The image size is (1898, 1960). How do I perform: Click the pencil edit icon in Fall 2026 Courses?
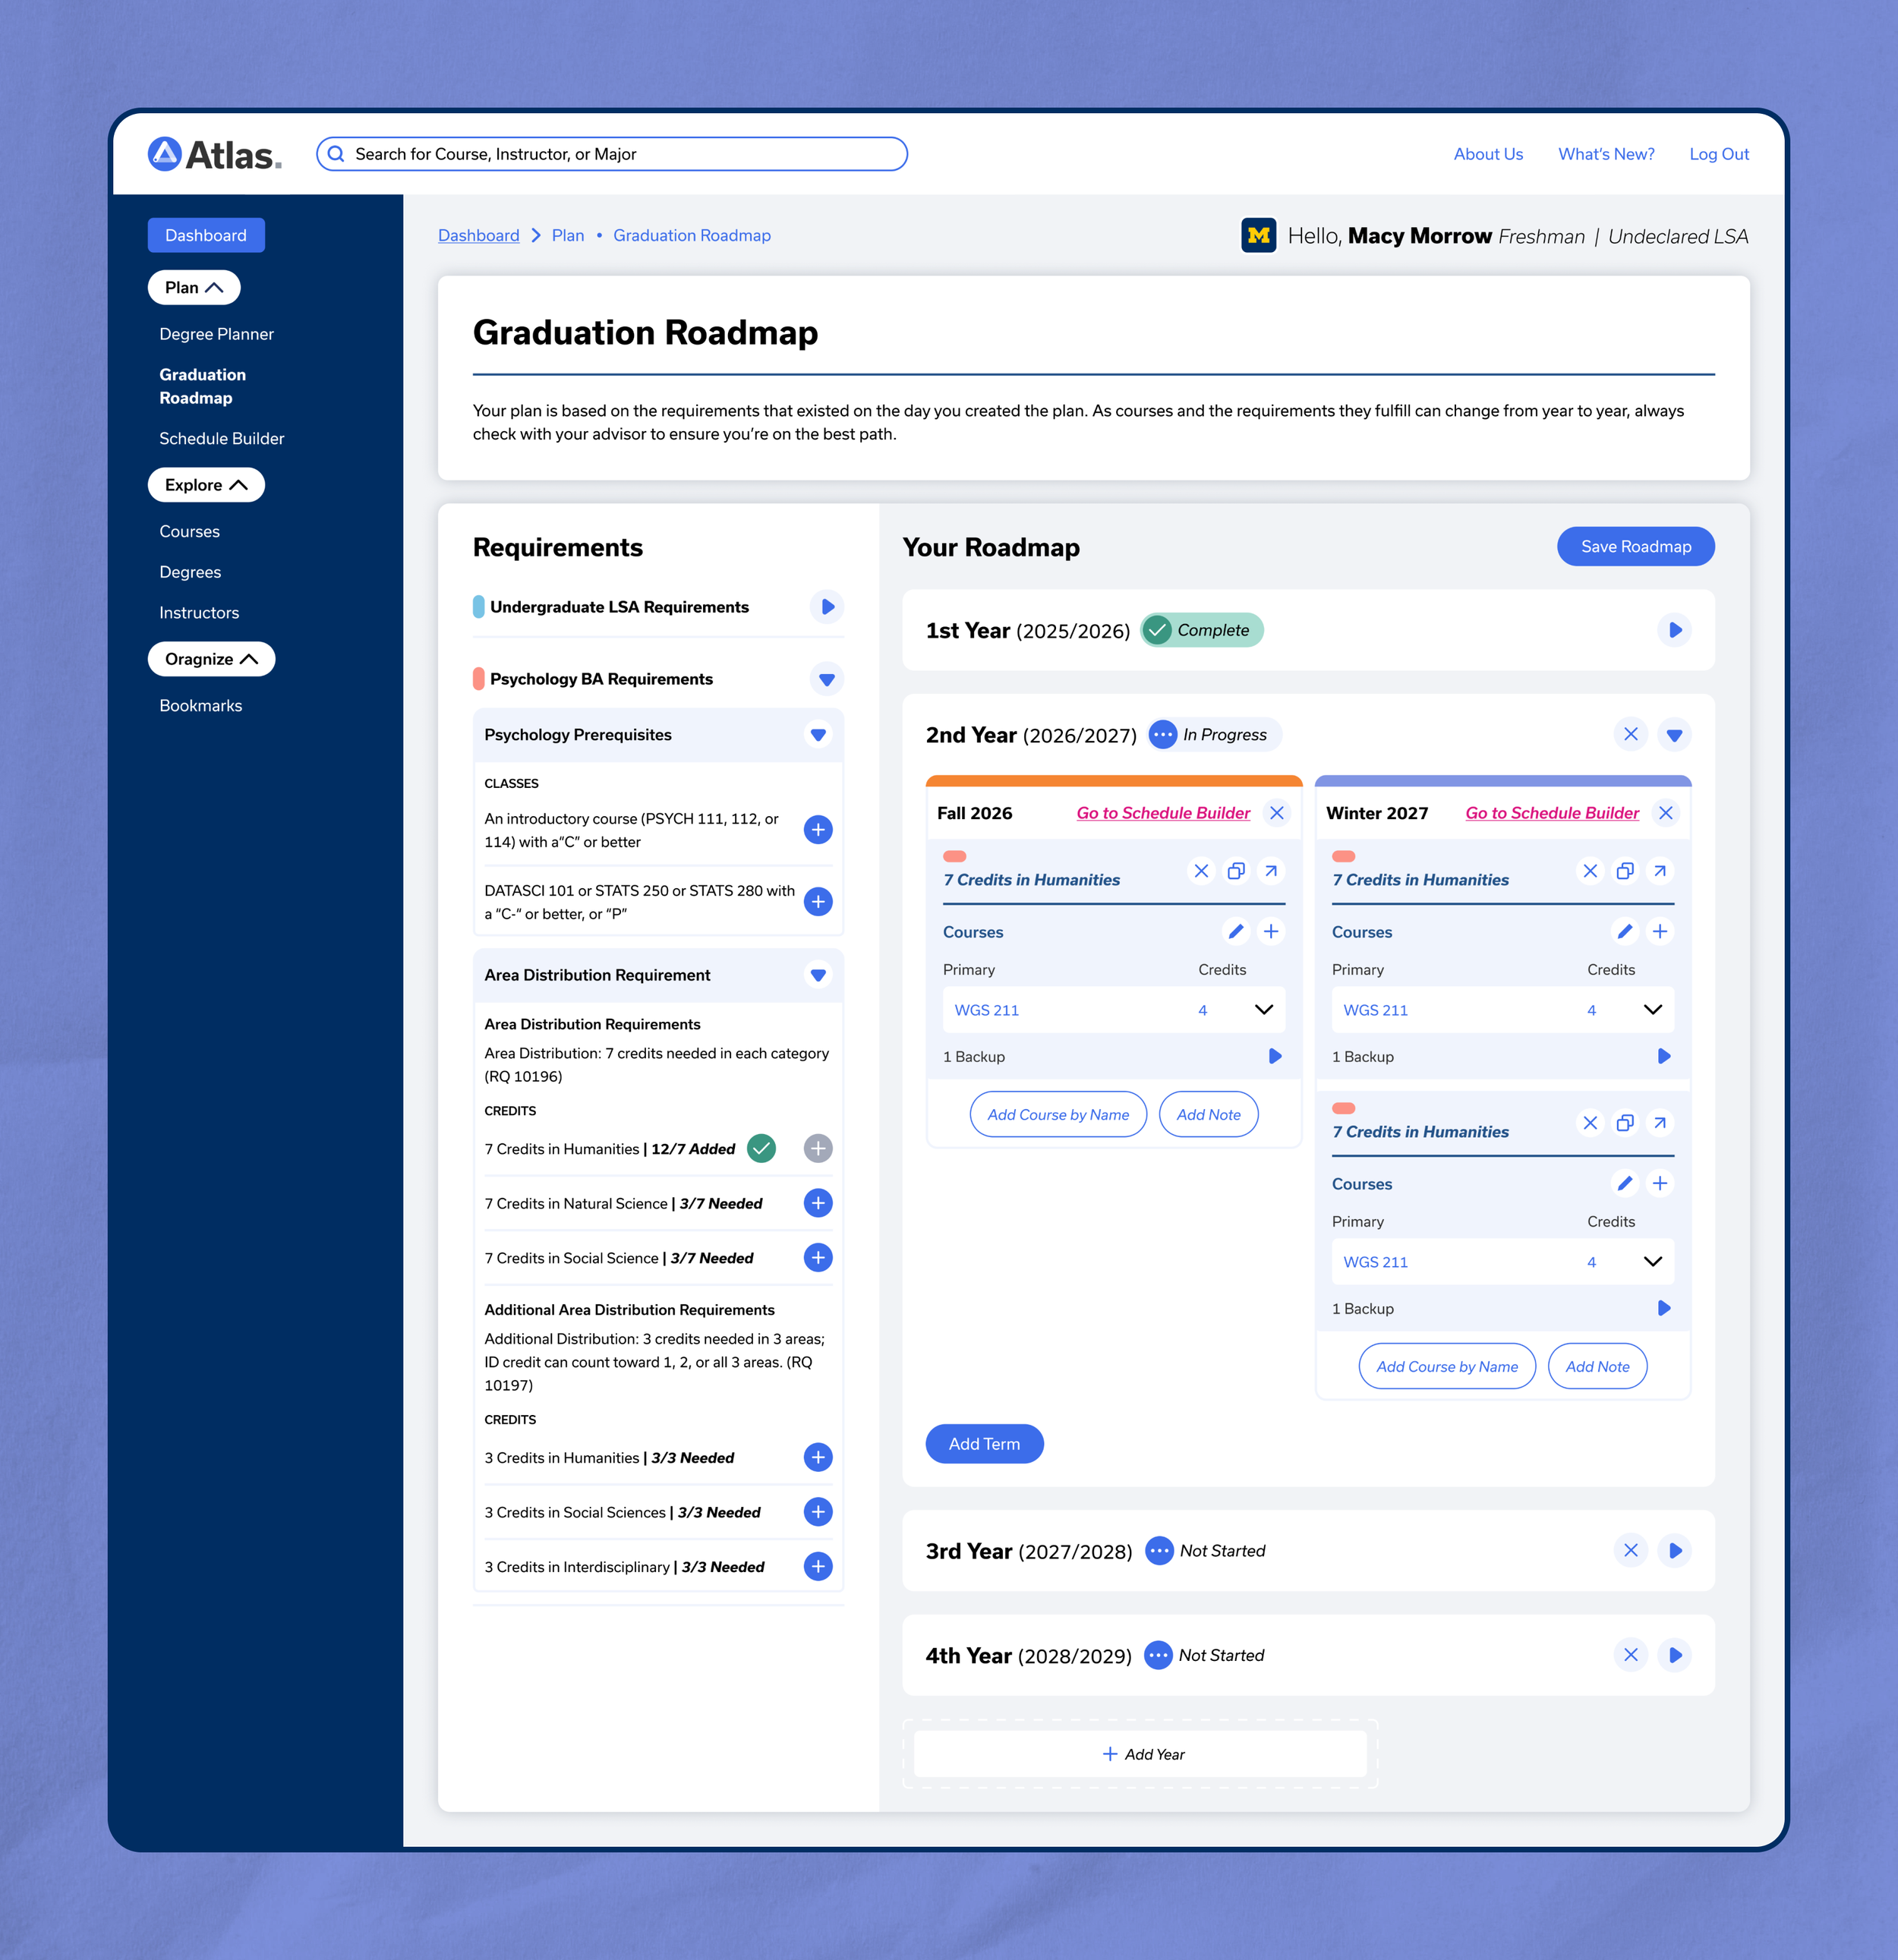pyautogui.click(x=1236, y=932)
